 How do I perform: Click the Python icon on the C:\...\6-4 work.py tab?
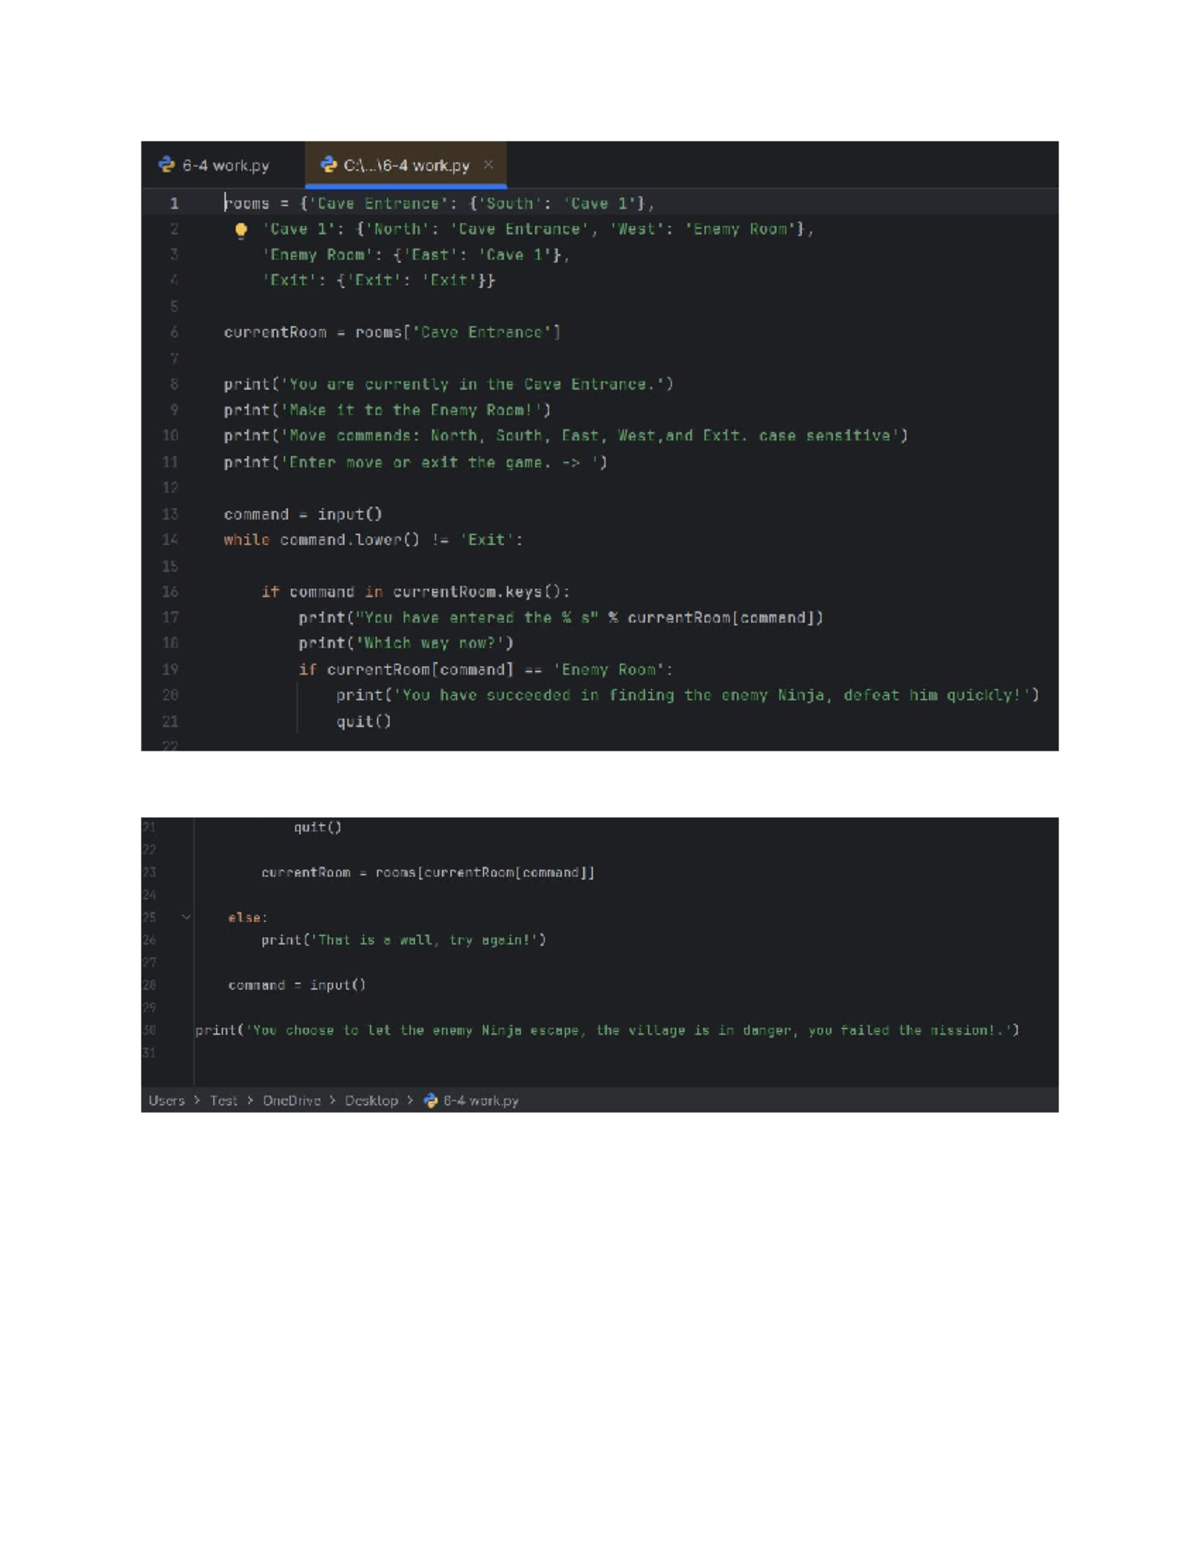[328, 165]
